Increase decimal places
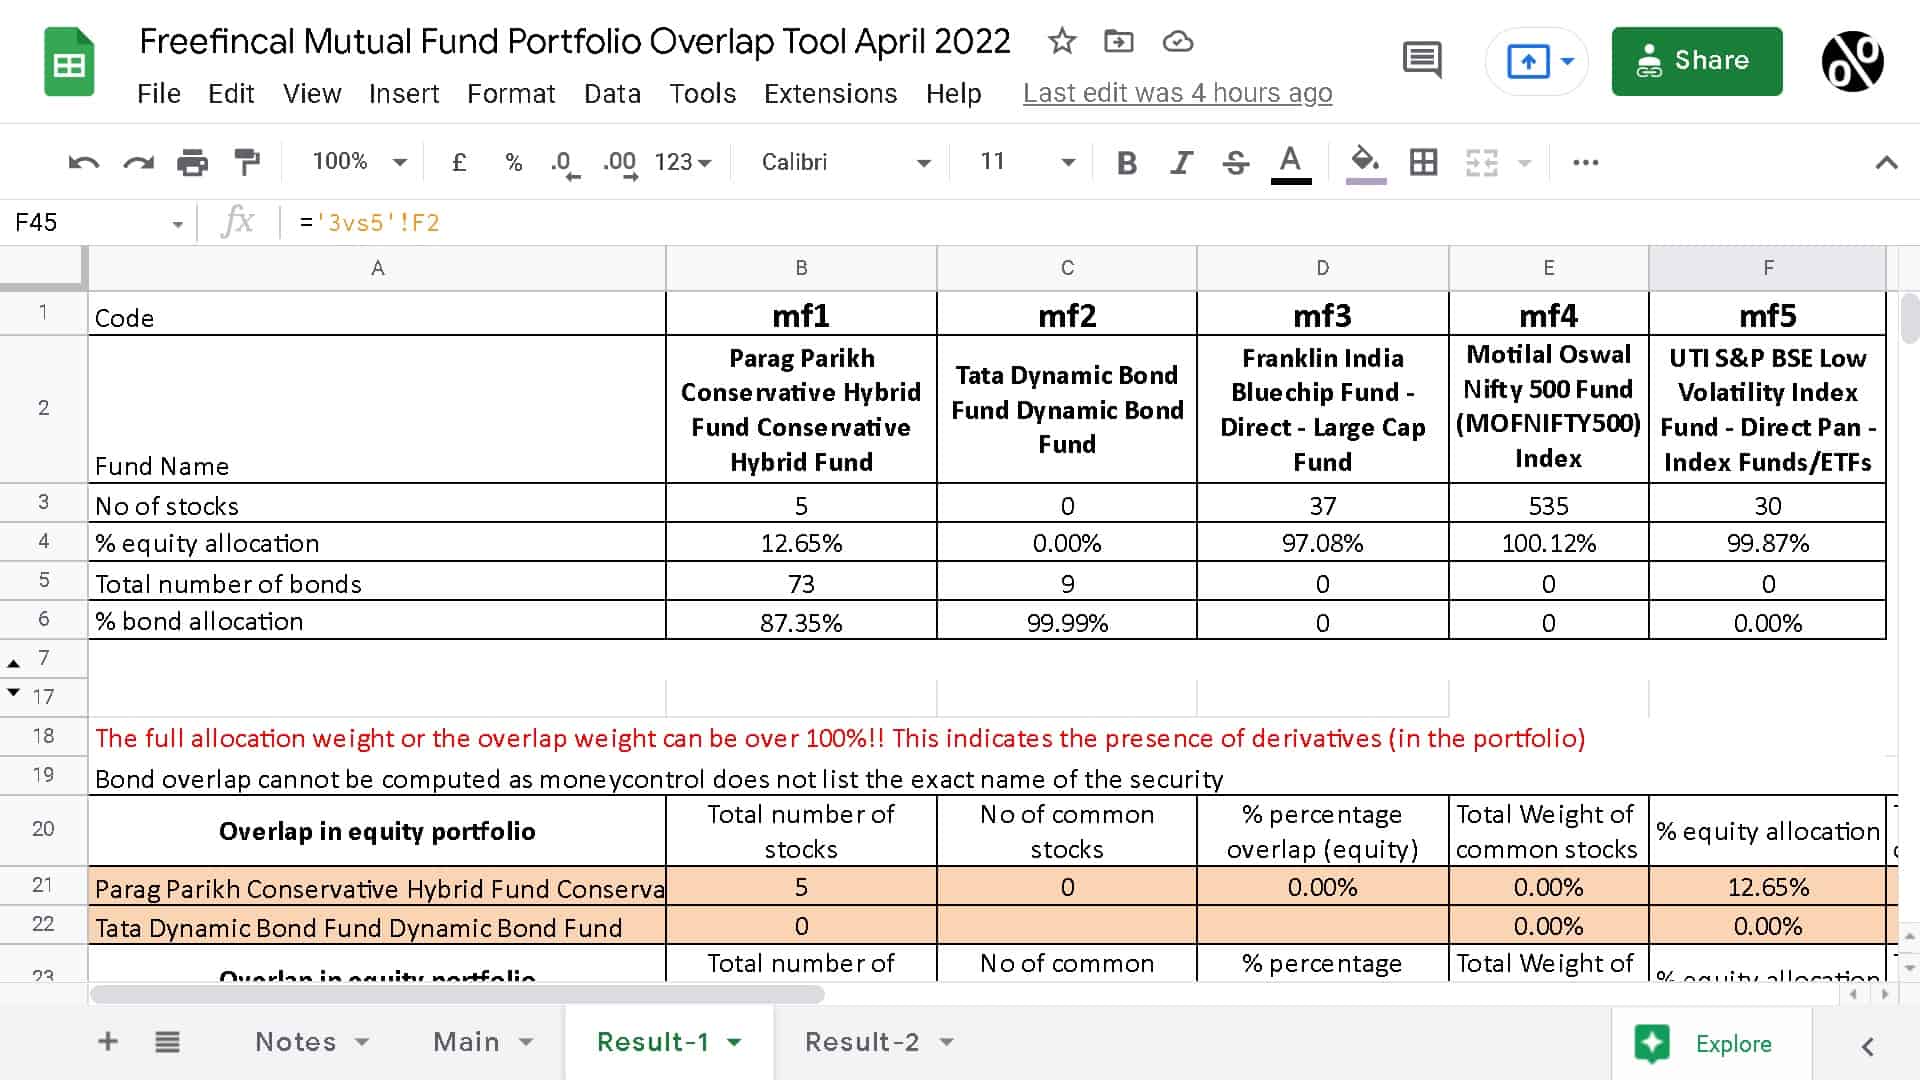The width and height of the screenshot is (1920, 1080). [619, 161]
